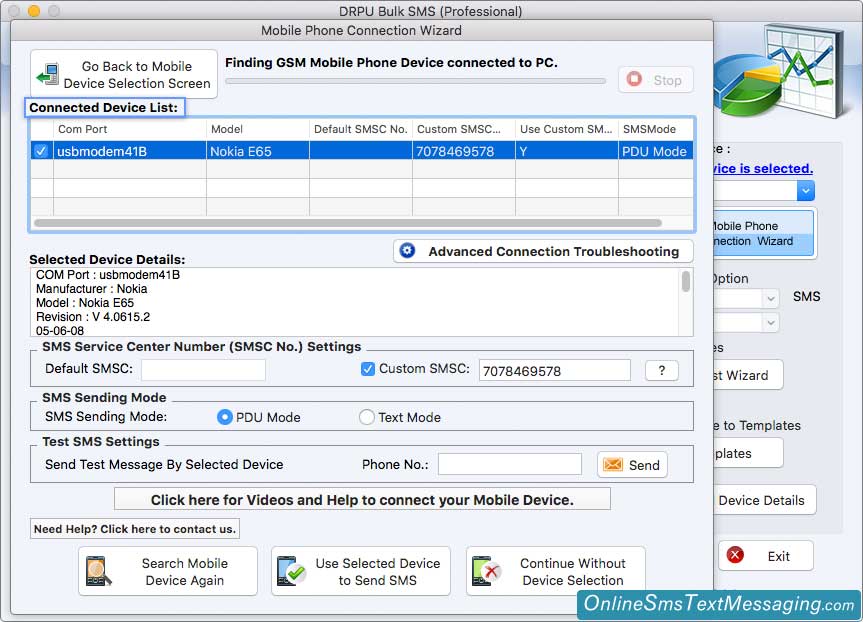Click the question mark help button

[662, 370]
